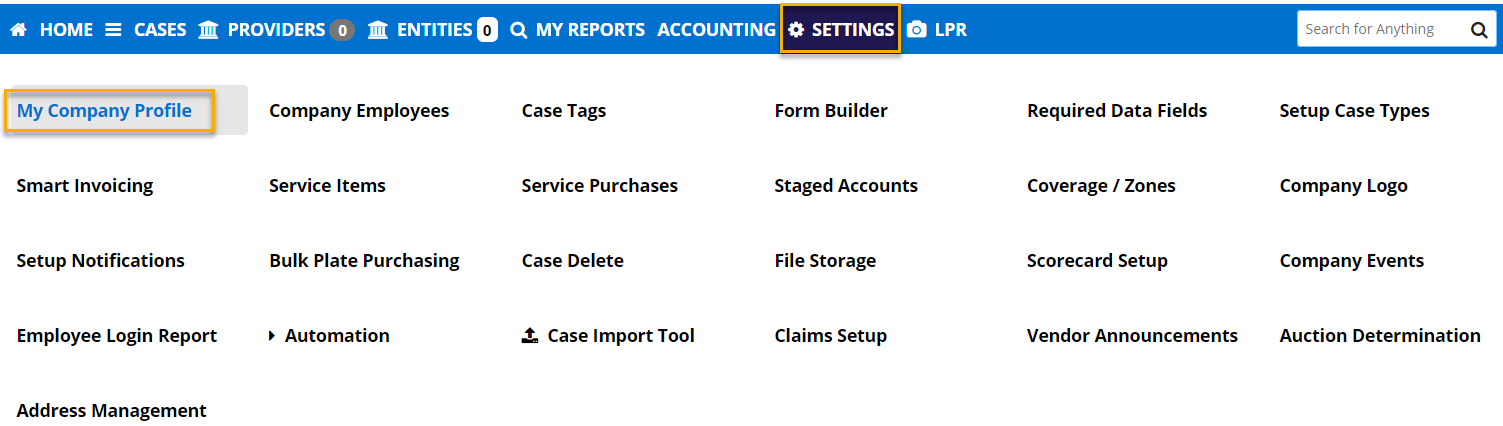Select the Automation menu entry
Viewport: 1503px width, 426px height.
pyautogui.click(x=337, y=336)
